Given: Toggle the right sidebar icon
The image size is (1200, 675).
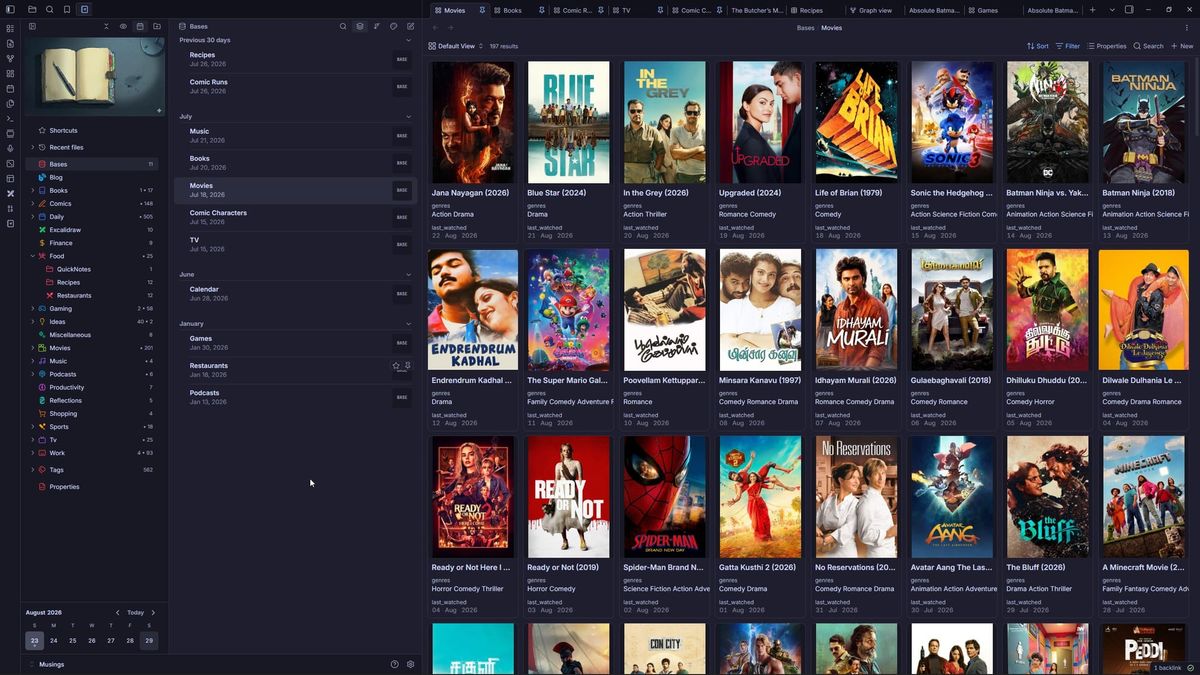Looking at the screenshot, I should [x=1129, y=10].
